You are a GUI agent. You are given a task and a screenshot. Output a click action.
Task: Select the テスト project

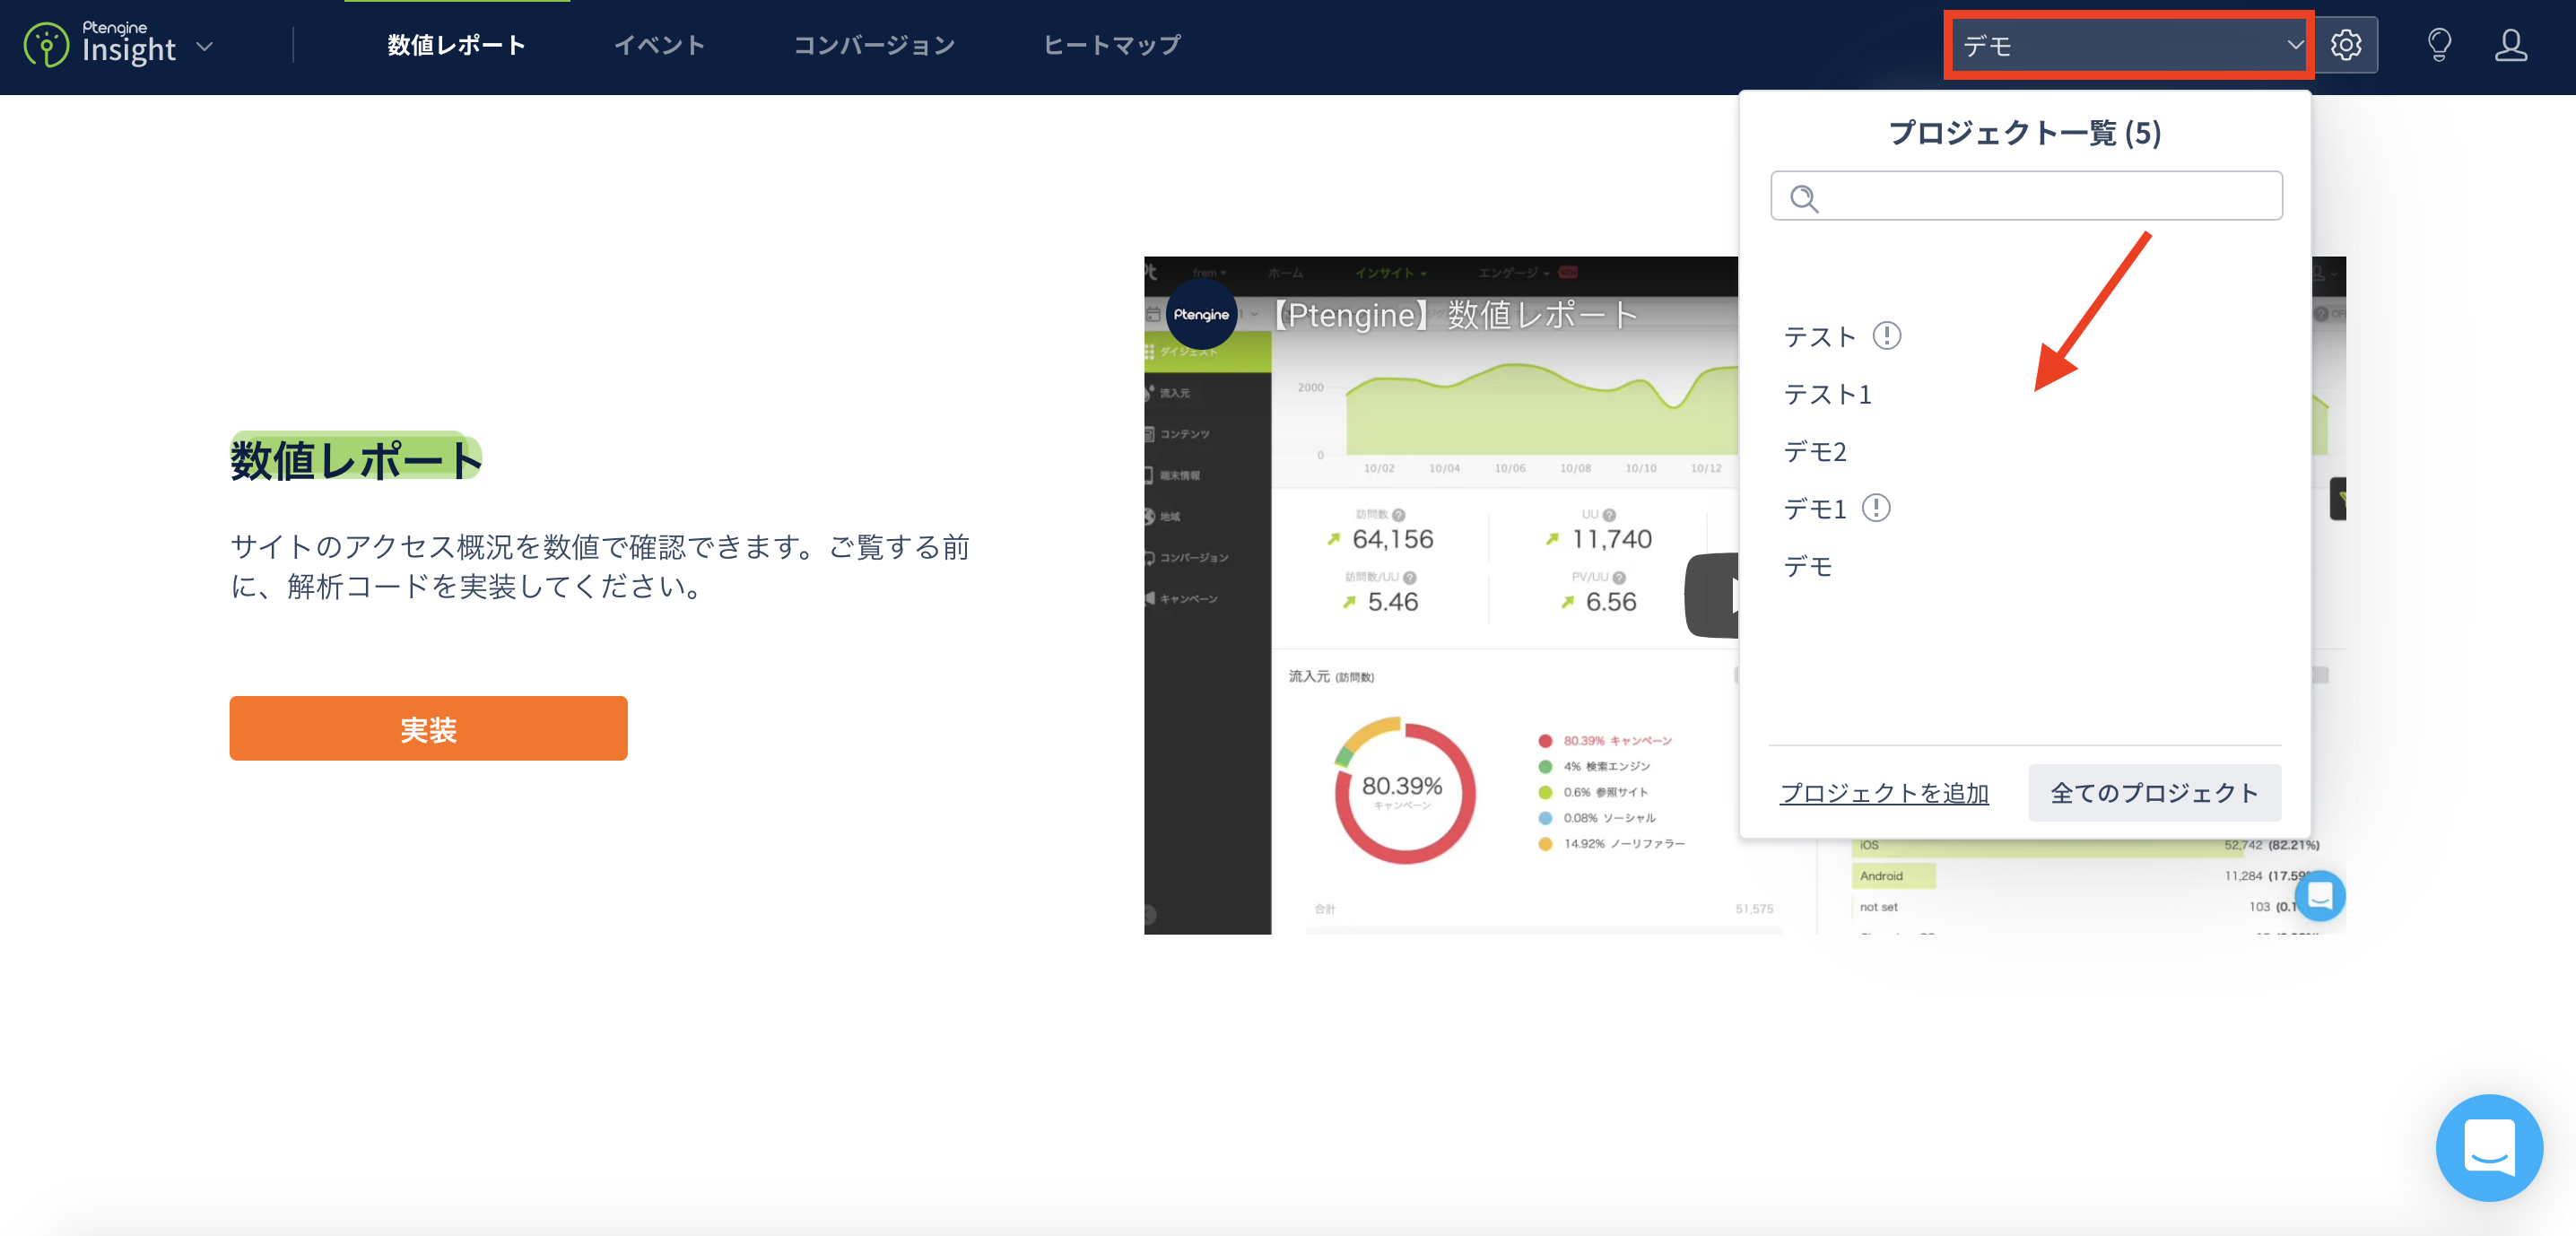1819,337
